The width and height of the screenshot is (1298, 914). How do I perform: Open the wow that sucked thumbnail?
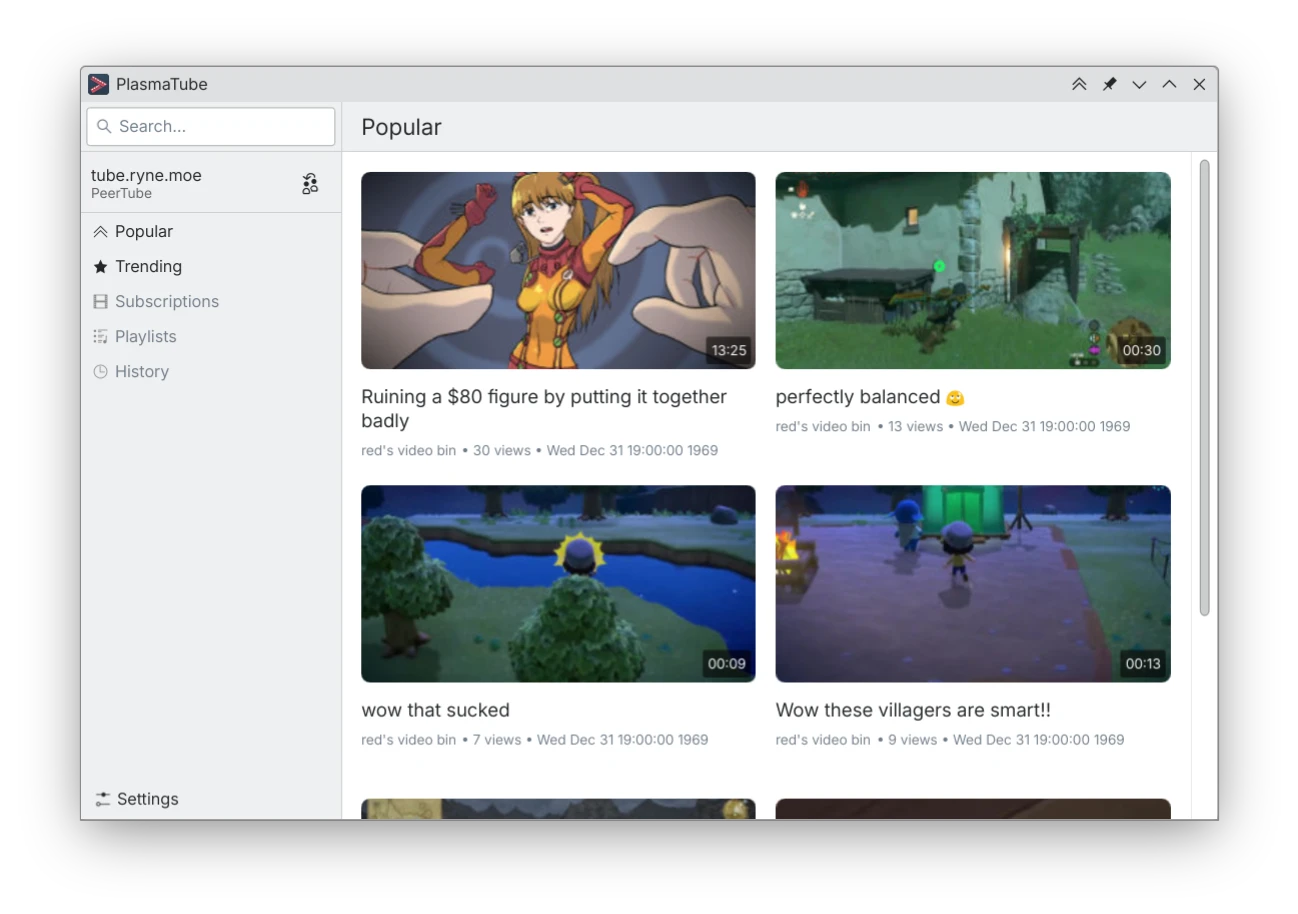(558, 584)
